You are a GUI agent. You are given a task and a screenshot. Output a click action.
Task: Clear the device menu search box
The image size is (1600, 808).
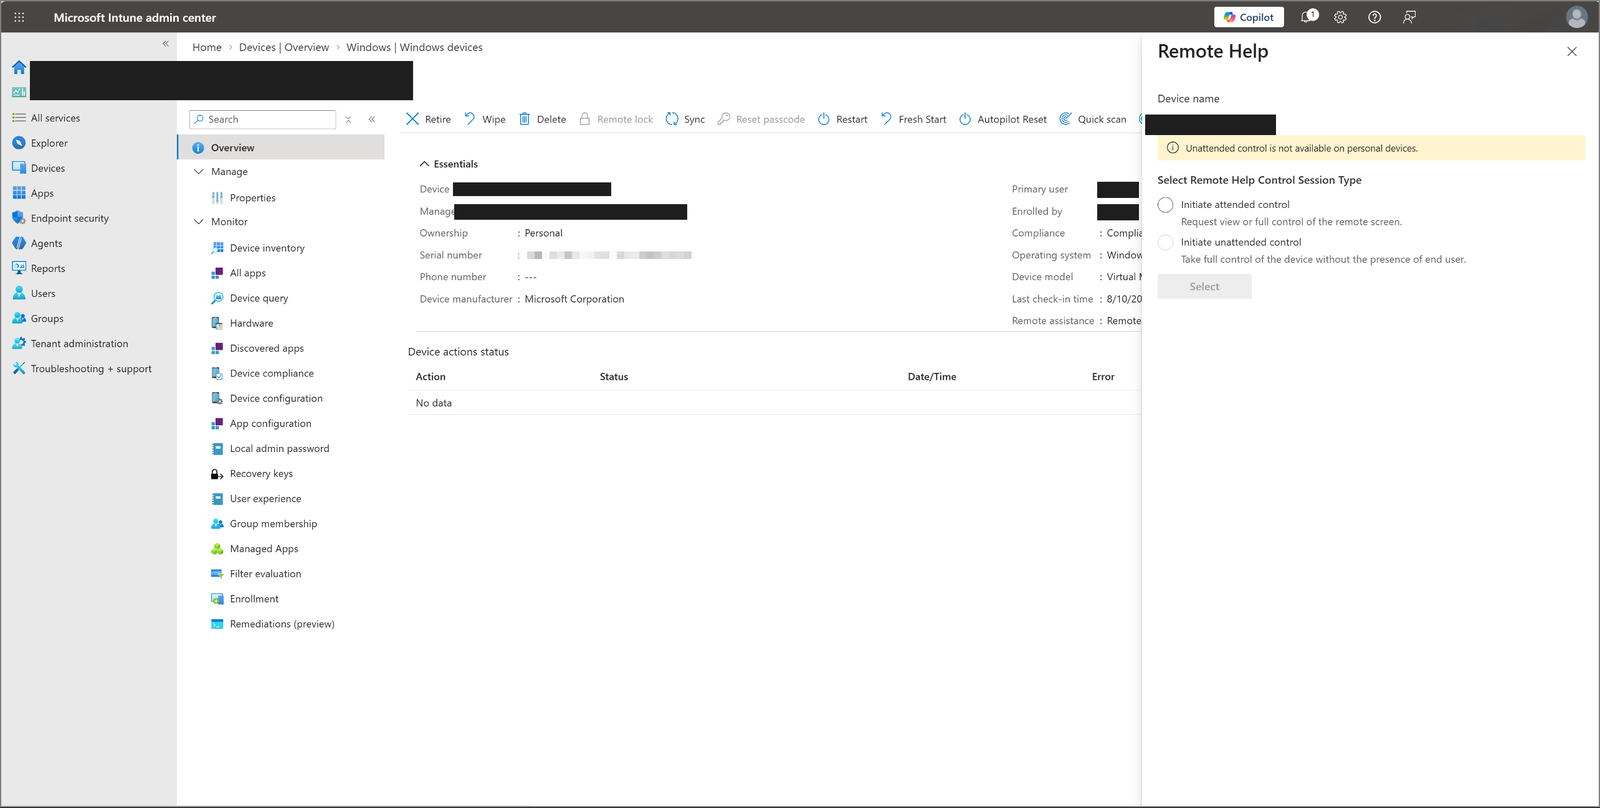point(348,119)
